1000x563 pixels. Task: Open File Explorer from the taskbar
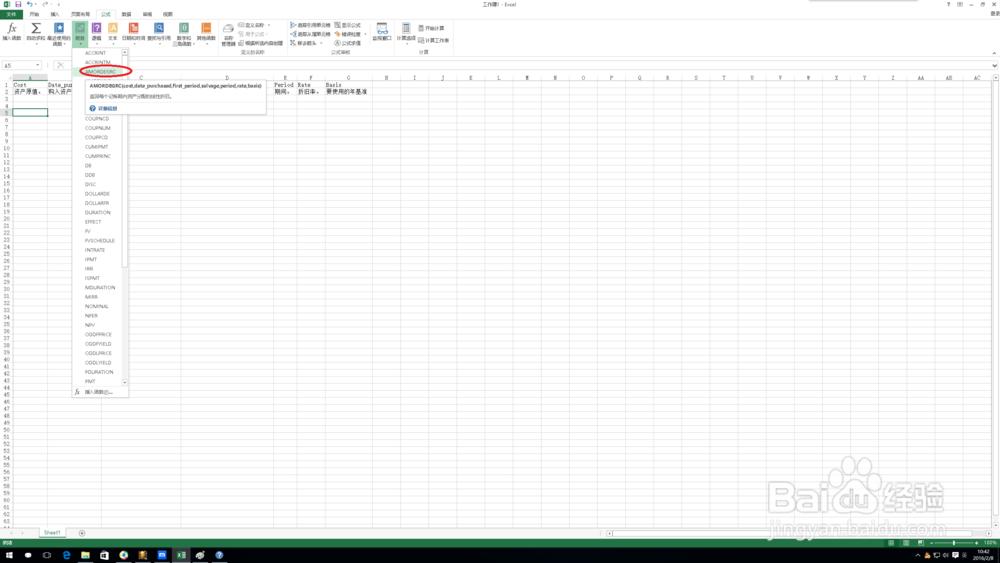click(85, 555)
